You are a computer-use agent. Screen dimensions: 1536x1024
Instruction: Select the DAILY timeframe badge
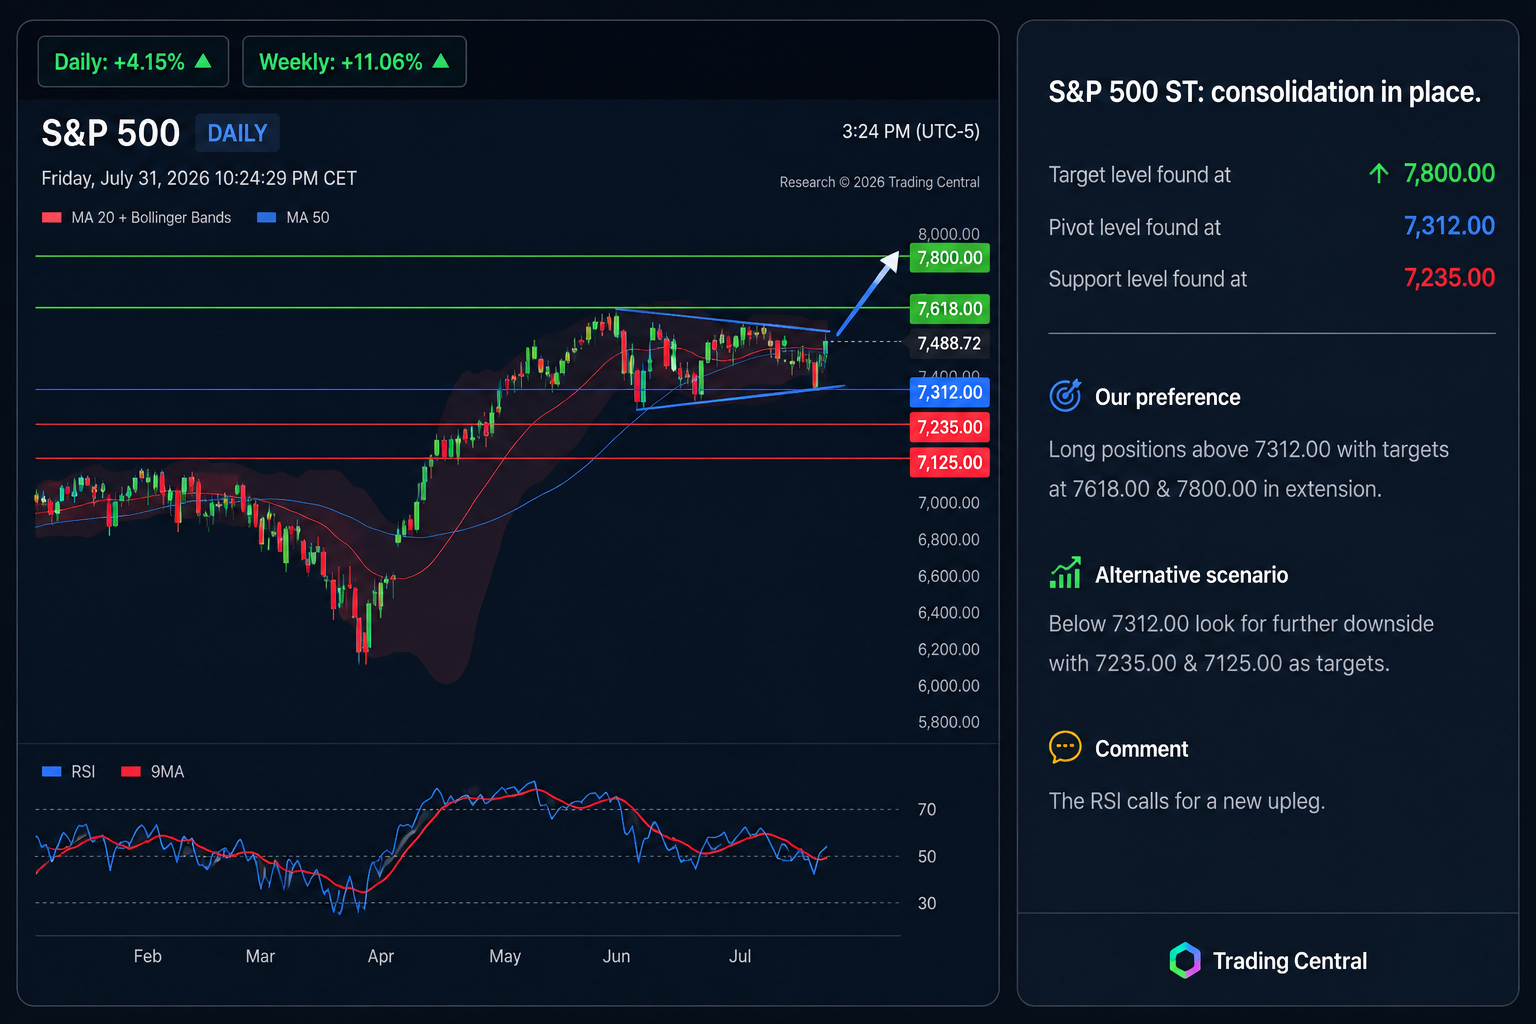(x=237, y=133)
